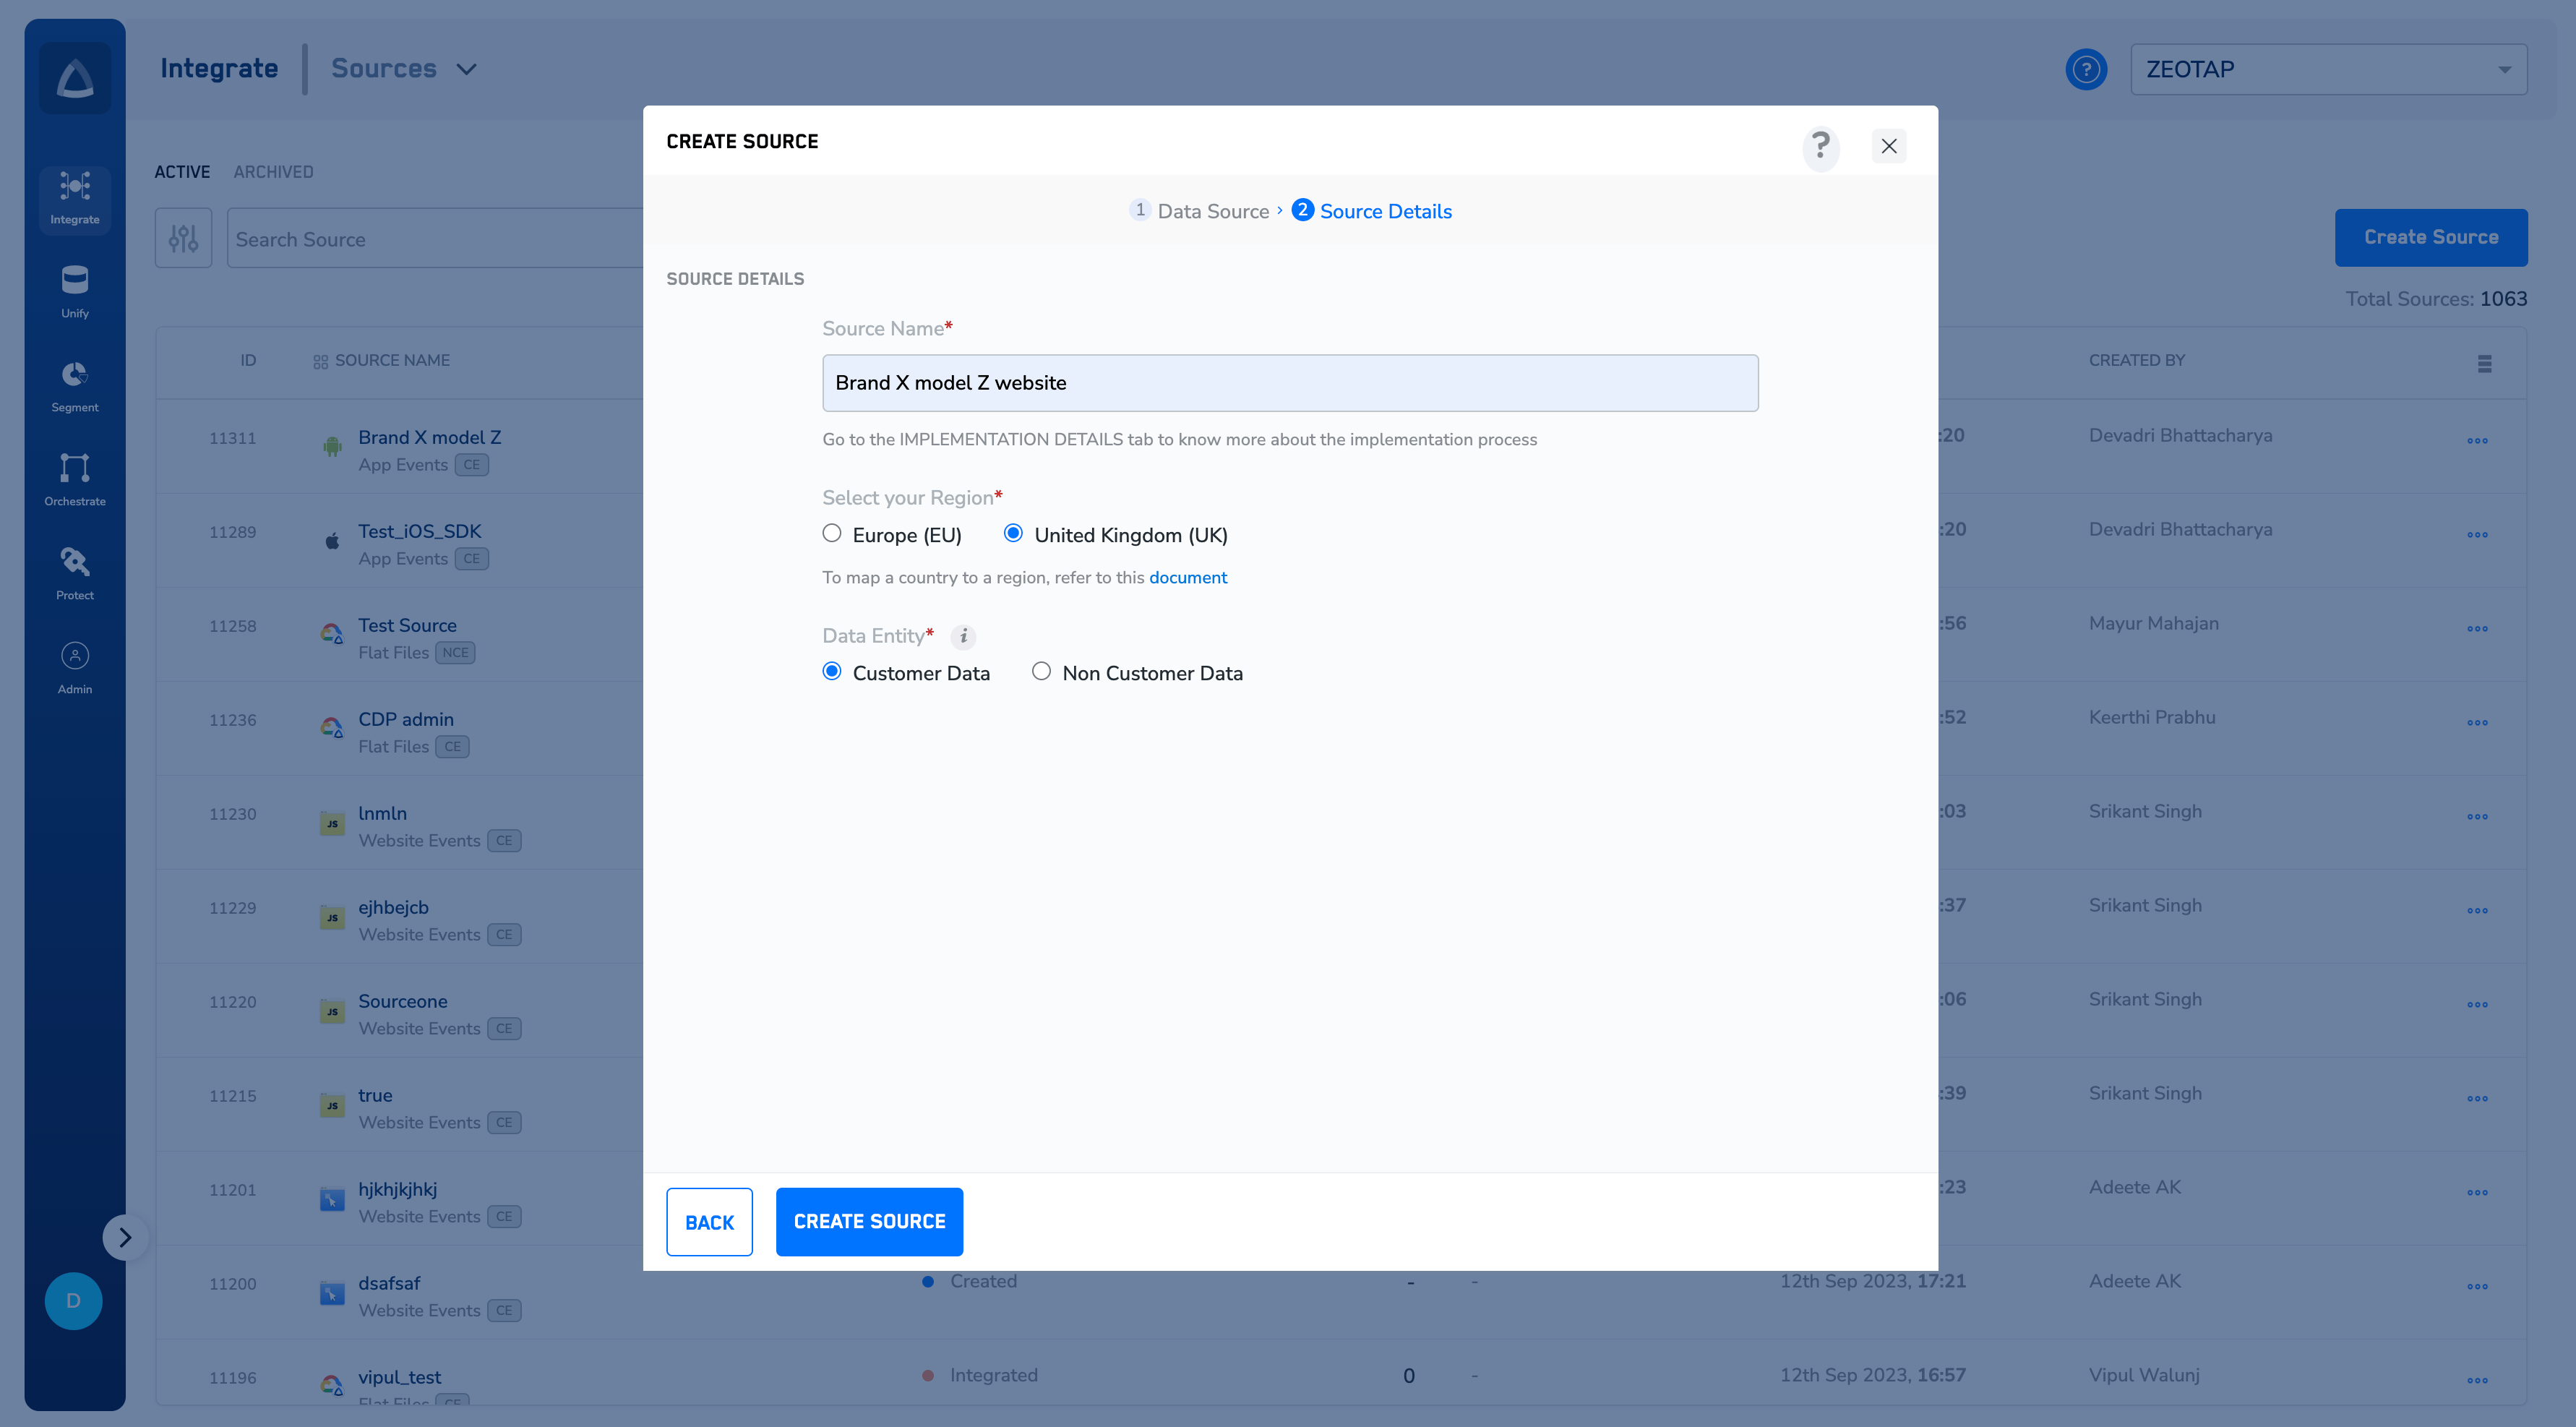Open the Orchestrate sidebar module

click(x=75, y=480)
